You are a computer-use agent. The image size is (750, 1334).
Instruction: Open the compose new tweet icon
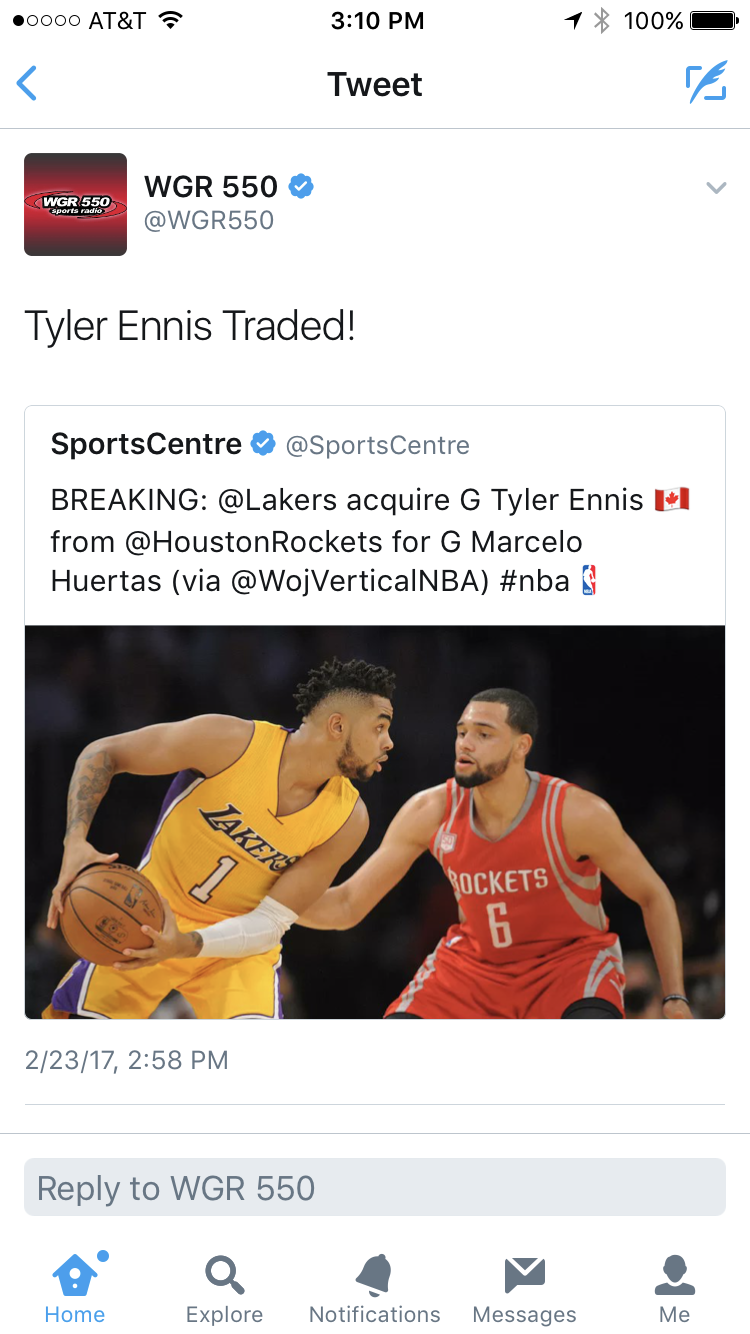tap(706, 83)
